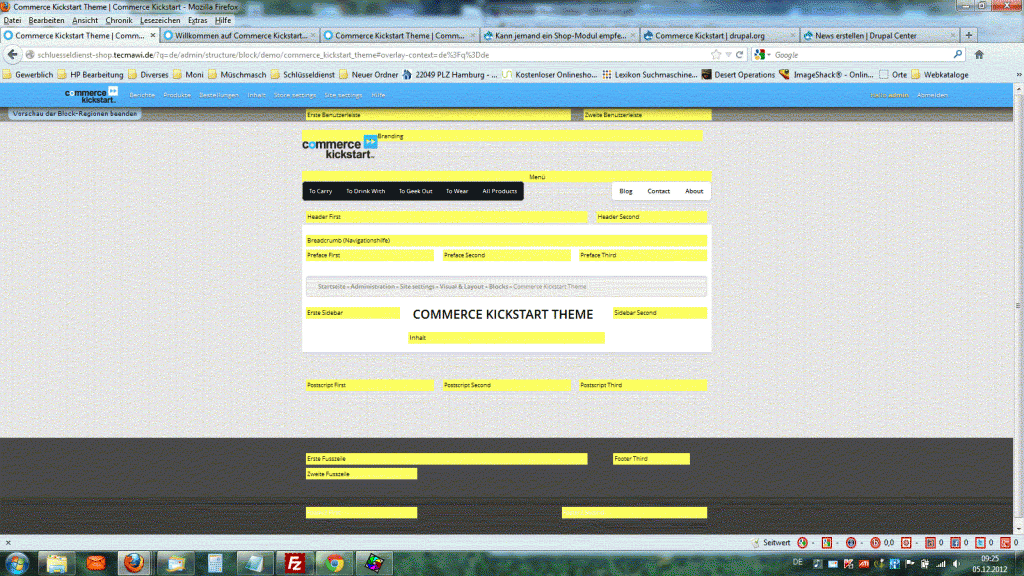The image size is (1024, 576).
Task: Click the home icon in Firefox toolbar
Action: [x=979, y=54]
